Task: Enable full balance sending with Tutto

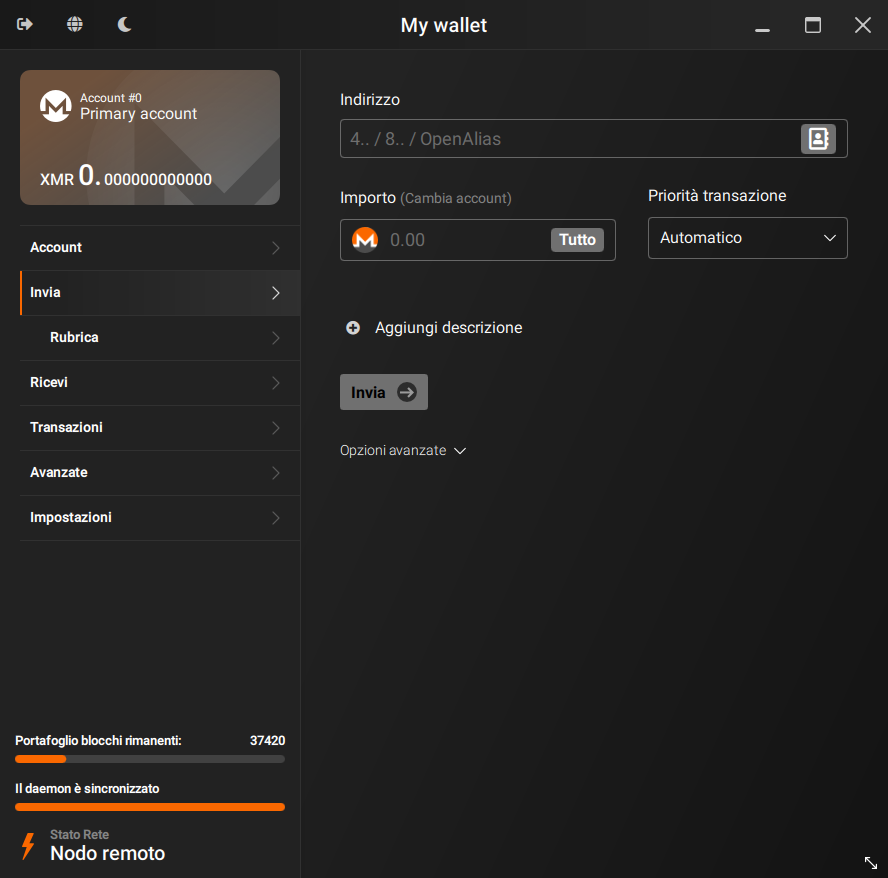Action: [x=577, y=239]
